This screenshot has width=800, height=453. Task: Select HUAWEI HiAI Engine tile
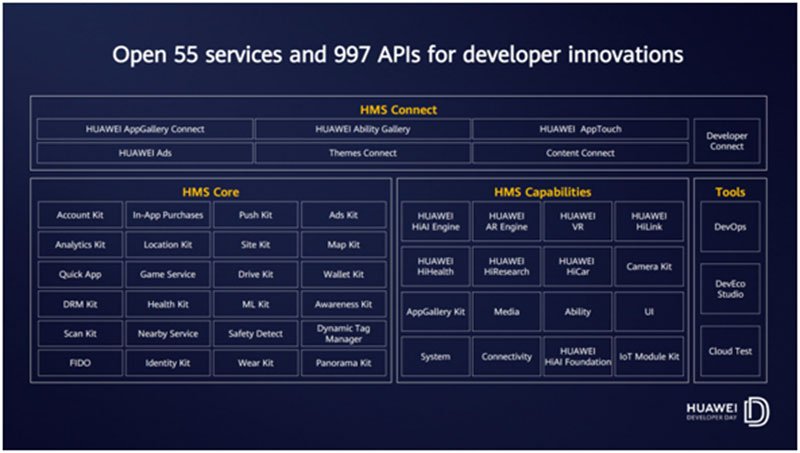pyautogui.click(x=435, y=221)
